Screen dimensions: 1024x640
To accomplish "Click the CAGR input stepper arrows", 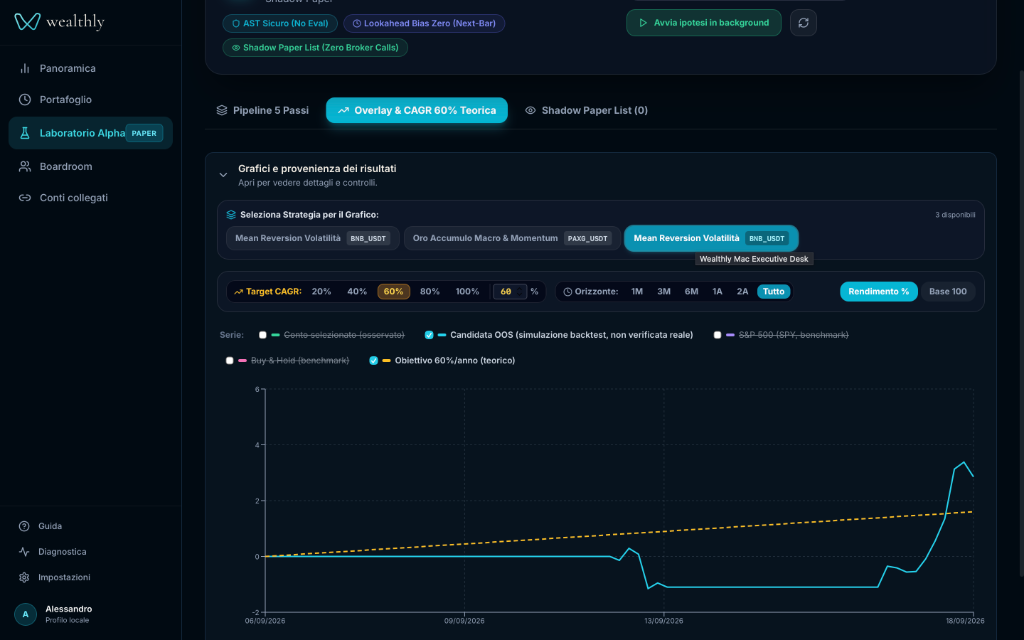I will coord(520,291).
